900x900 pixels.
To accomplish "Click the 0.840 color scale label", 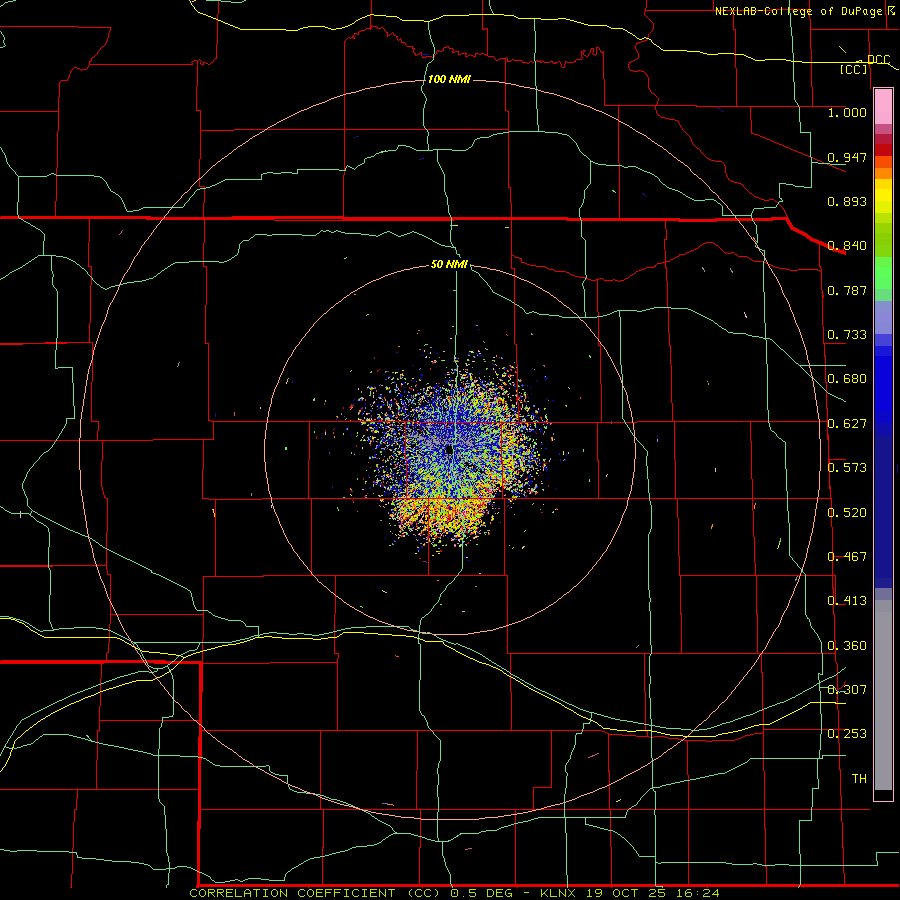I will tap(847, 246).
